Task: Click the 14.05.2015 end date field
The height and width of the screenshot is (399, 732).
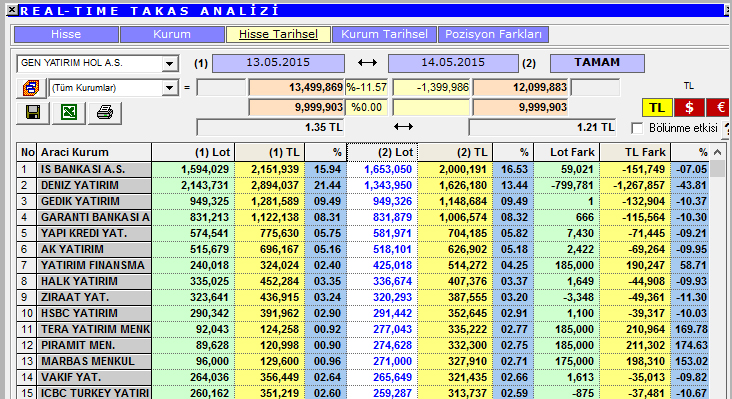Action: 453,63
